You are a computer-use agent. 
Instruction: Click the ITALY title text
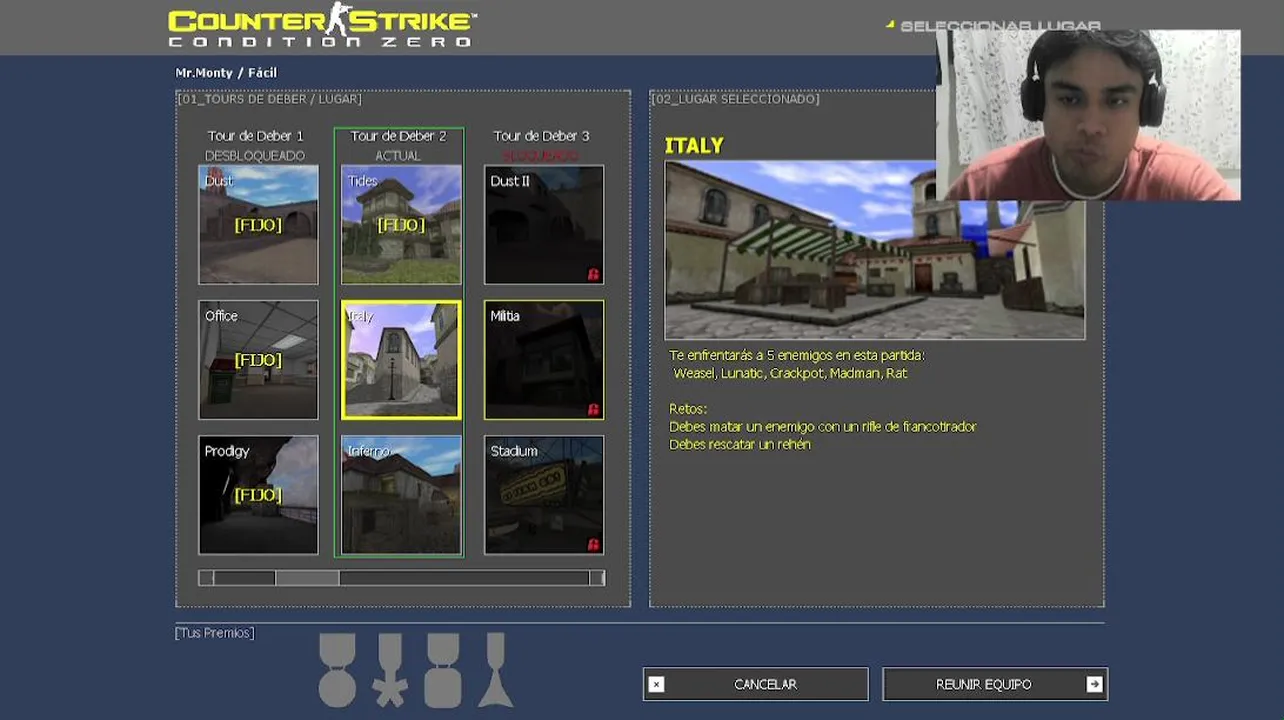click(694, 146)
